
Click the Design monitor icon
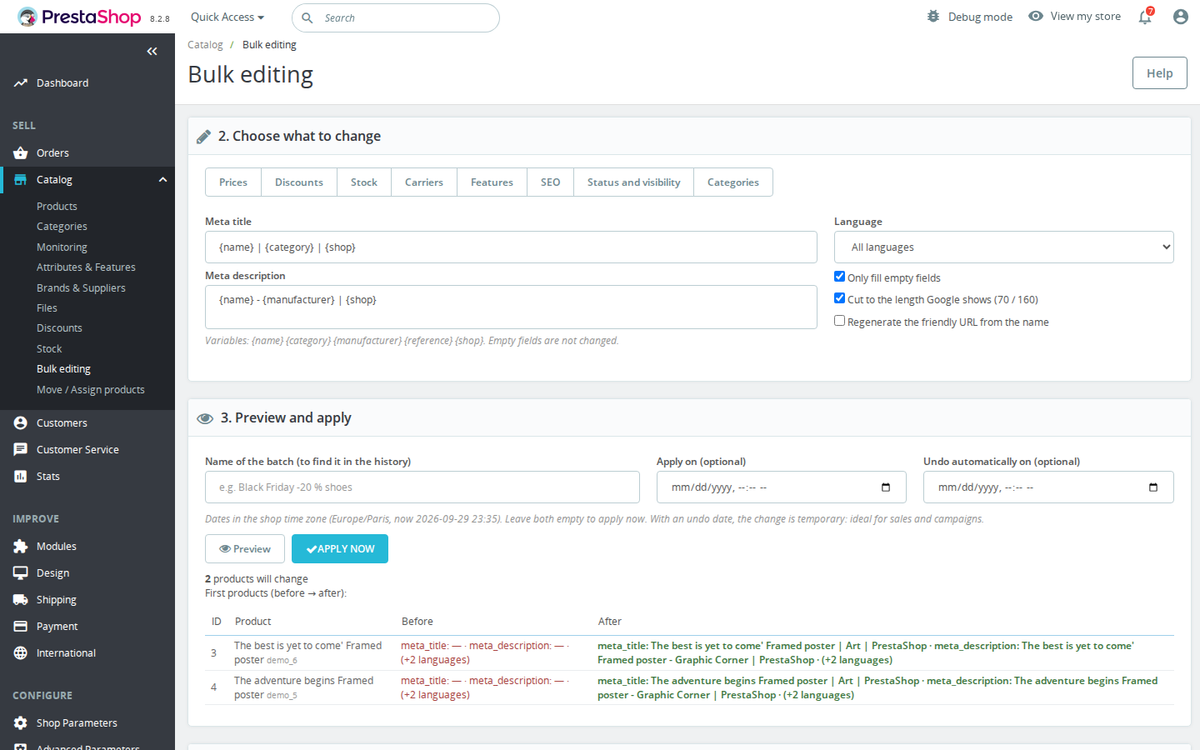tap(20, 573)
